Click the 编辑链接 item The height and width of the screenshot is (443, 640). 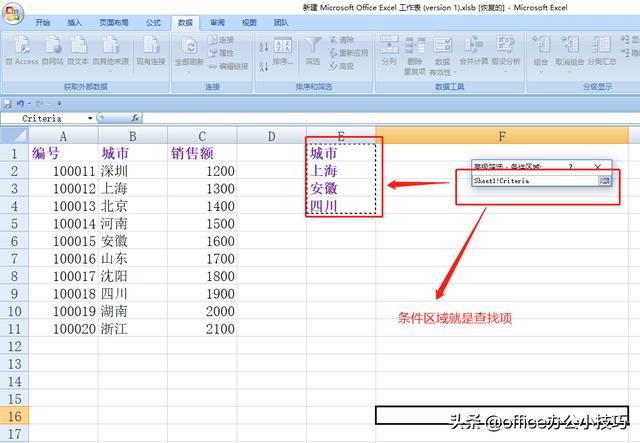(228, 66)
